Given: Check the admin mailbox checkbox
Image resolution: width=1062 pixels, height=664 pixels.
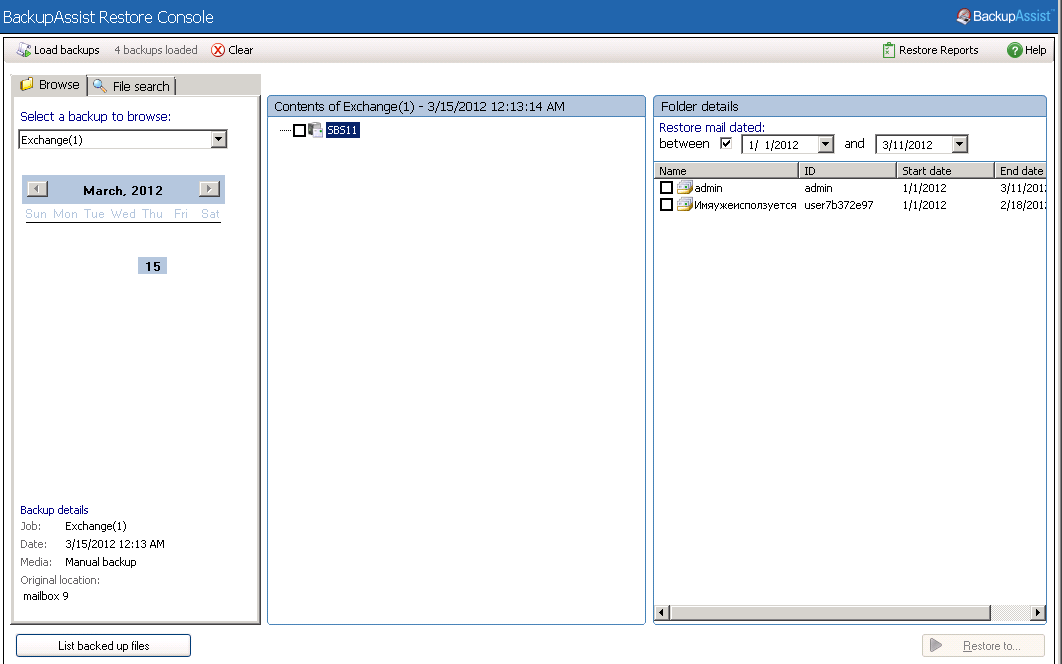Looking at the screenshot, I should (x=666, y=188).
